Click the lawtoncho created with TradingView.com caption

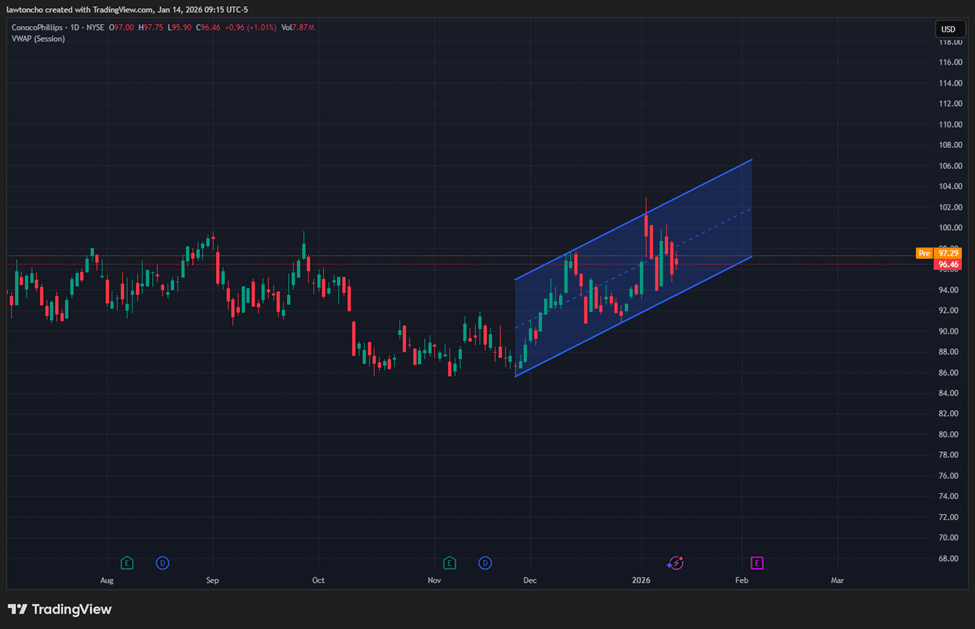point(127,9)
